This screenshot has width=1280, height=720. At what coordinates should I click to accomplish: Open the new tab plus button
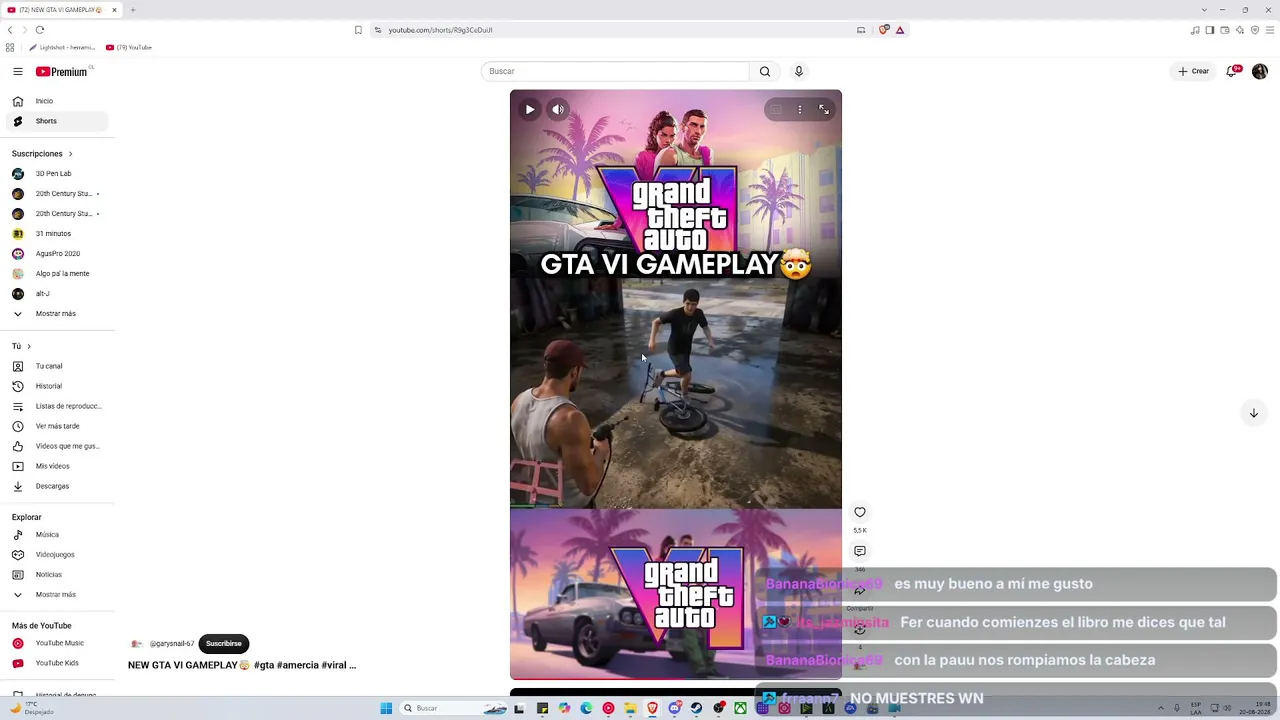pyautogui.click(x=132, y=10)
